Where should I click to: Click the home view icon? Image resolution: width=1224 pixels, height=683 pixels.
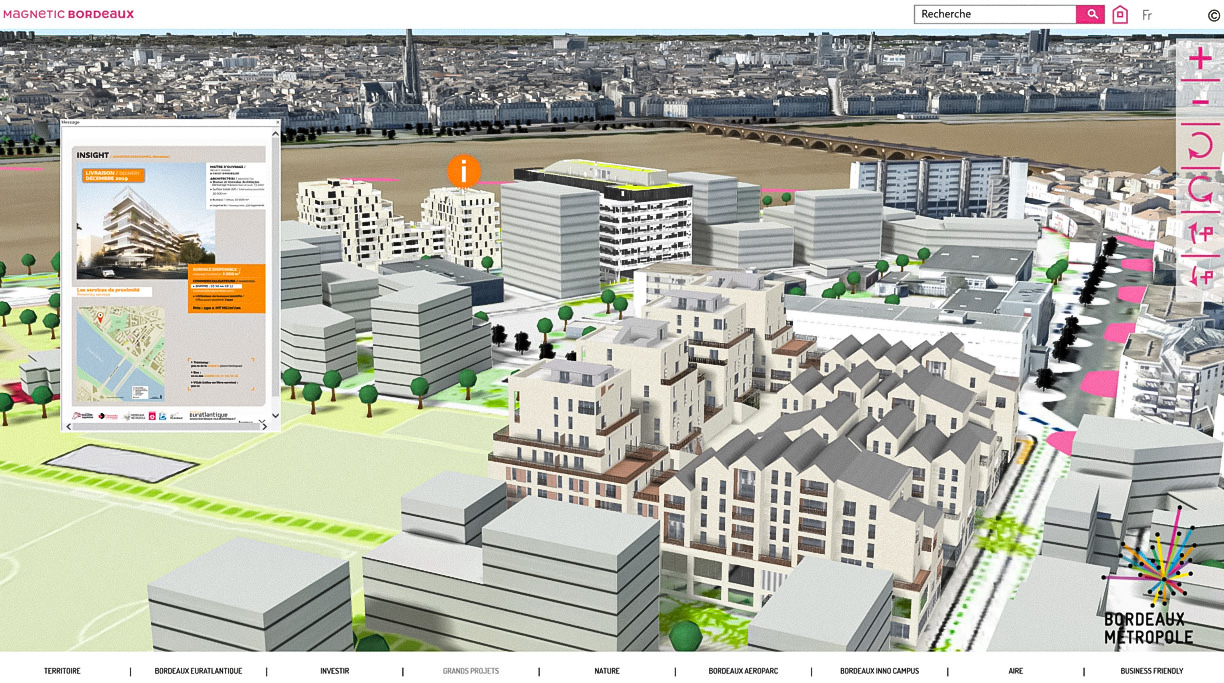click(x=1120, y=14)
